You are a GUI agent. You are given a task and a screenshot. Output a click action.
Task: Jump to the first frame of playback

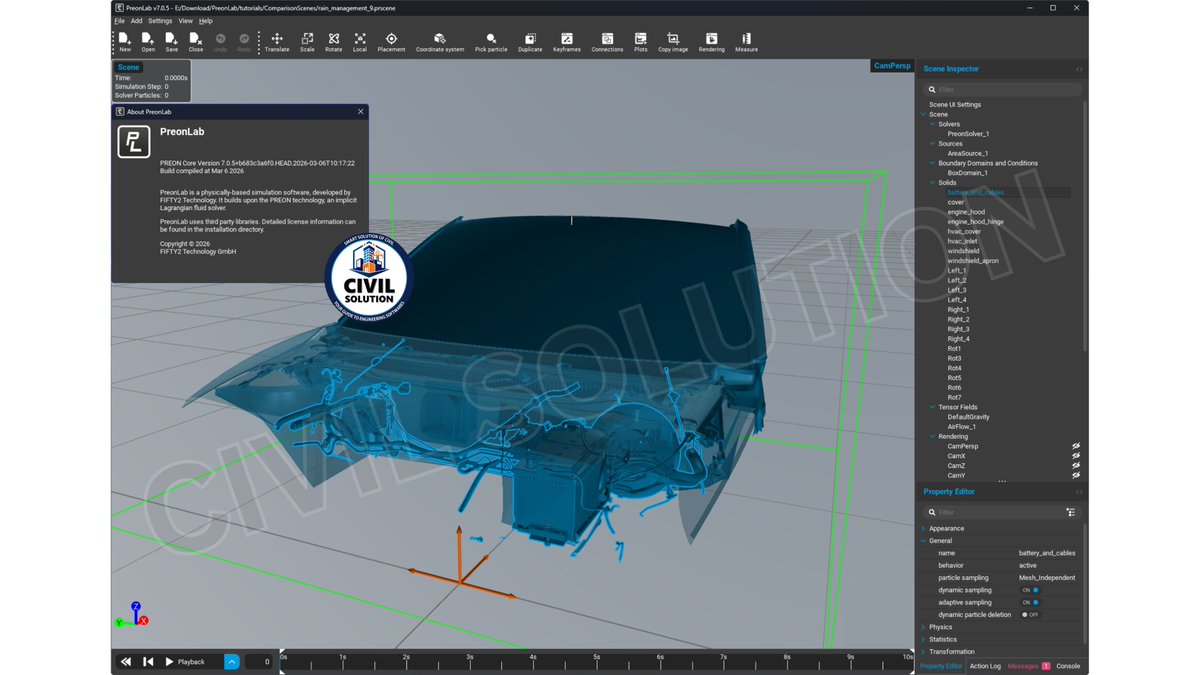(x=126, y=662)
